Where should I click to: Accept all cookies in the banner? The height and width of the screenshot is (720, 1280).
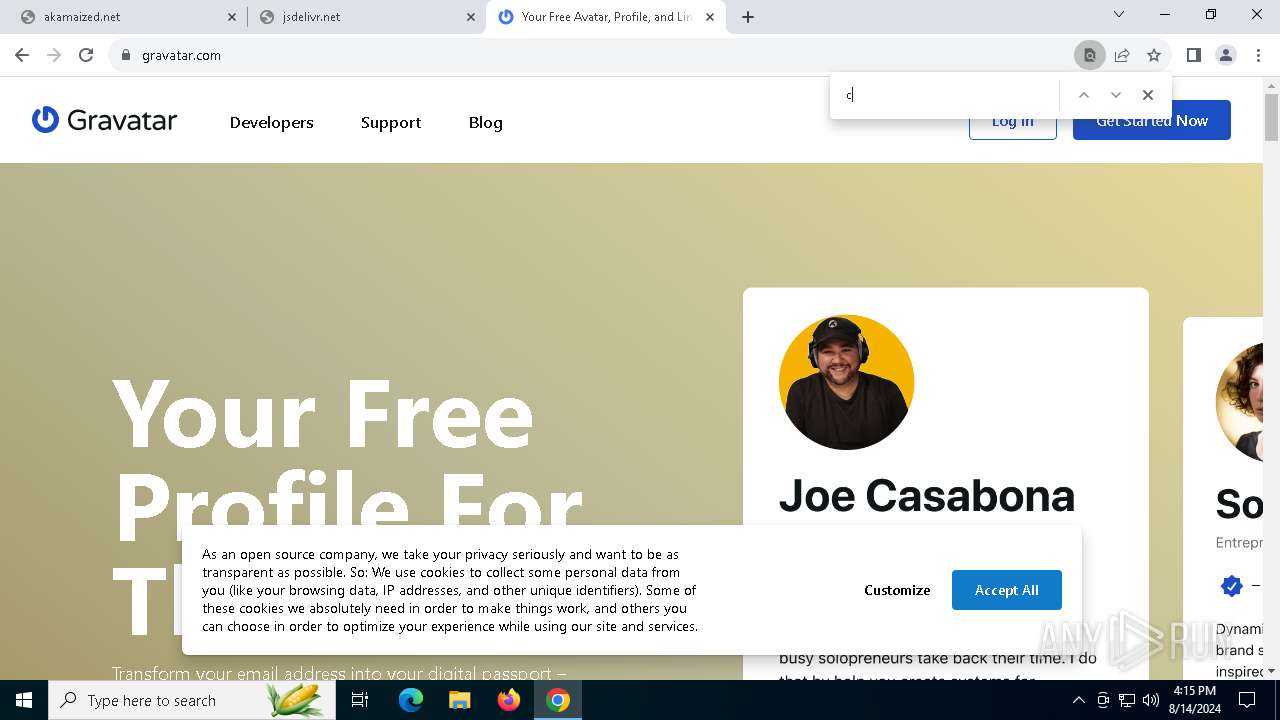click(1007, 590)
